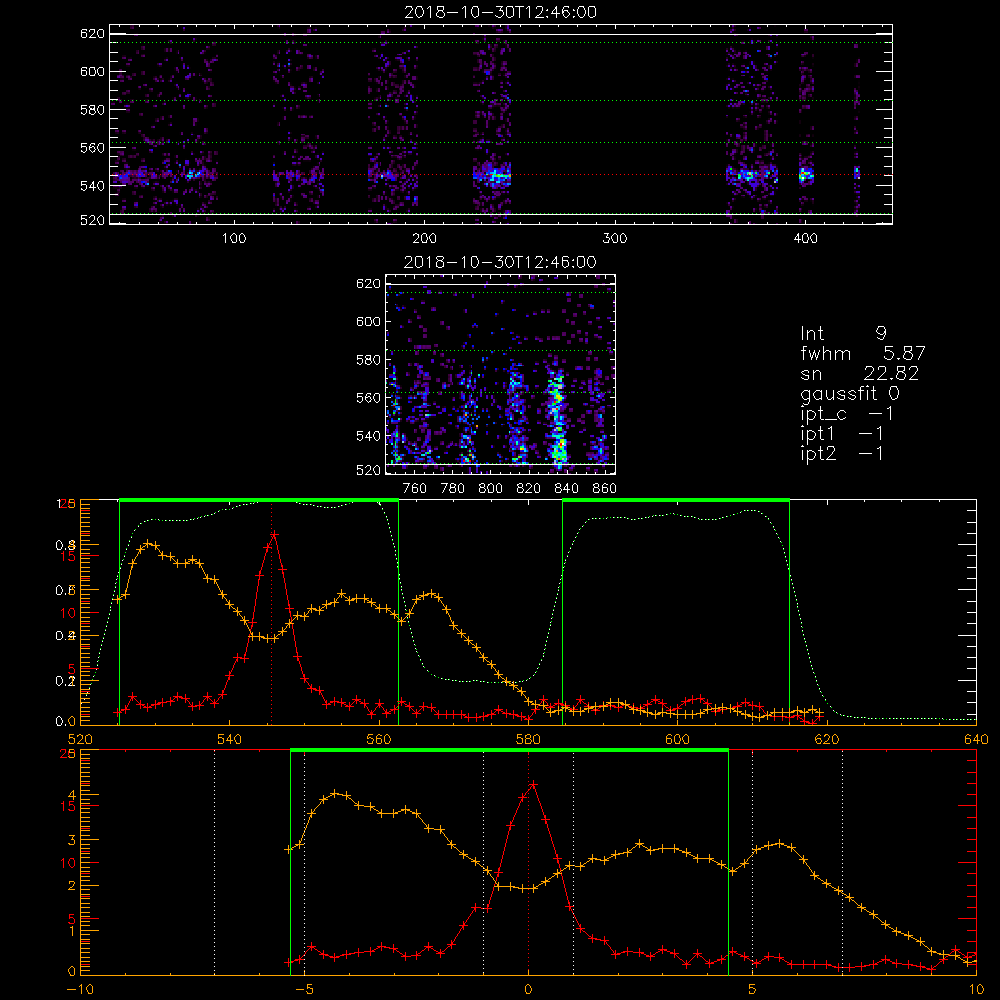Select the 'ipt_c -1' readout
This screenshot has width=1000, height=1000.
click(847, 414)
